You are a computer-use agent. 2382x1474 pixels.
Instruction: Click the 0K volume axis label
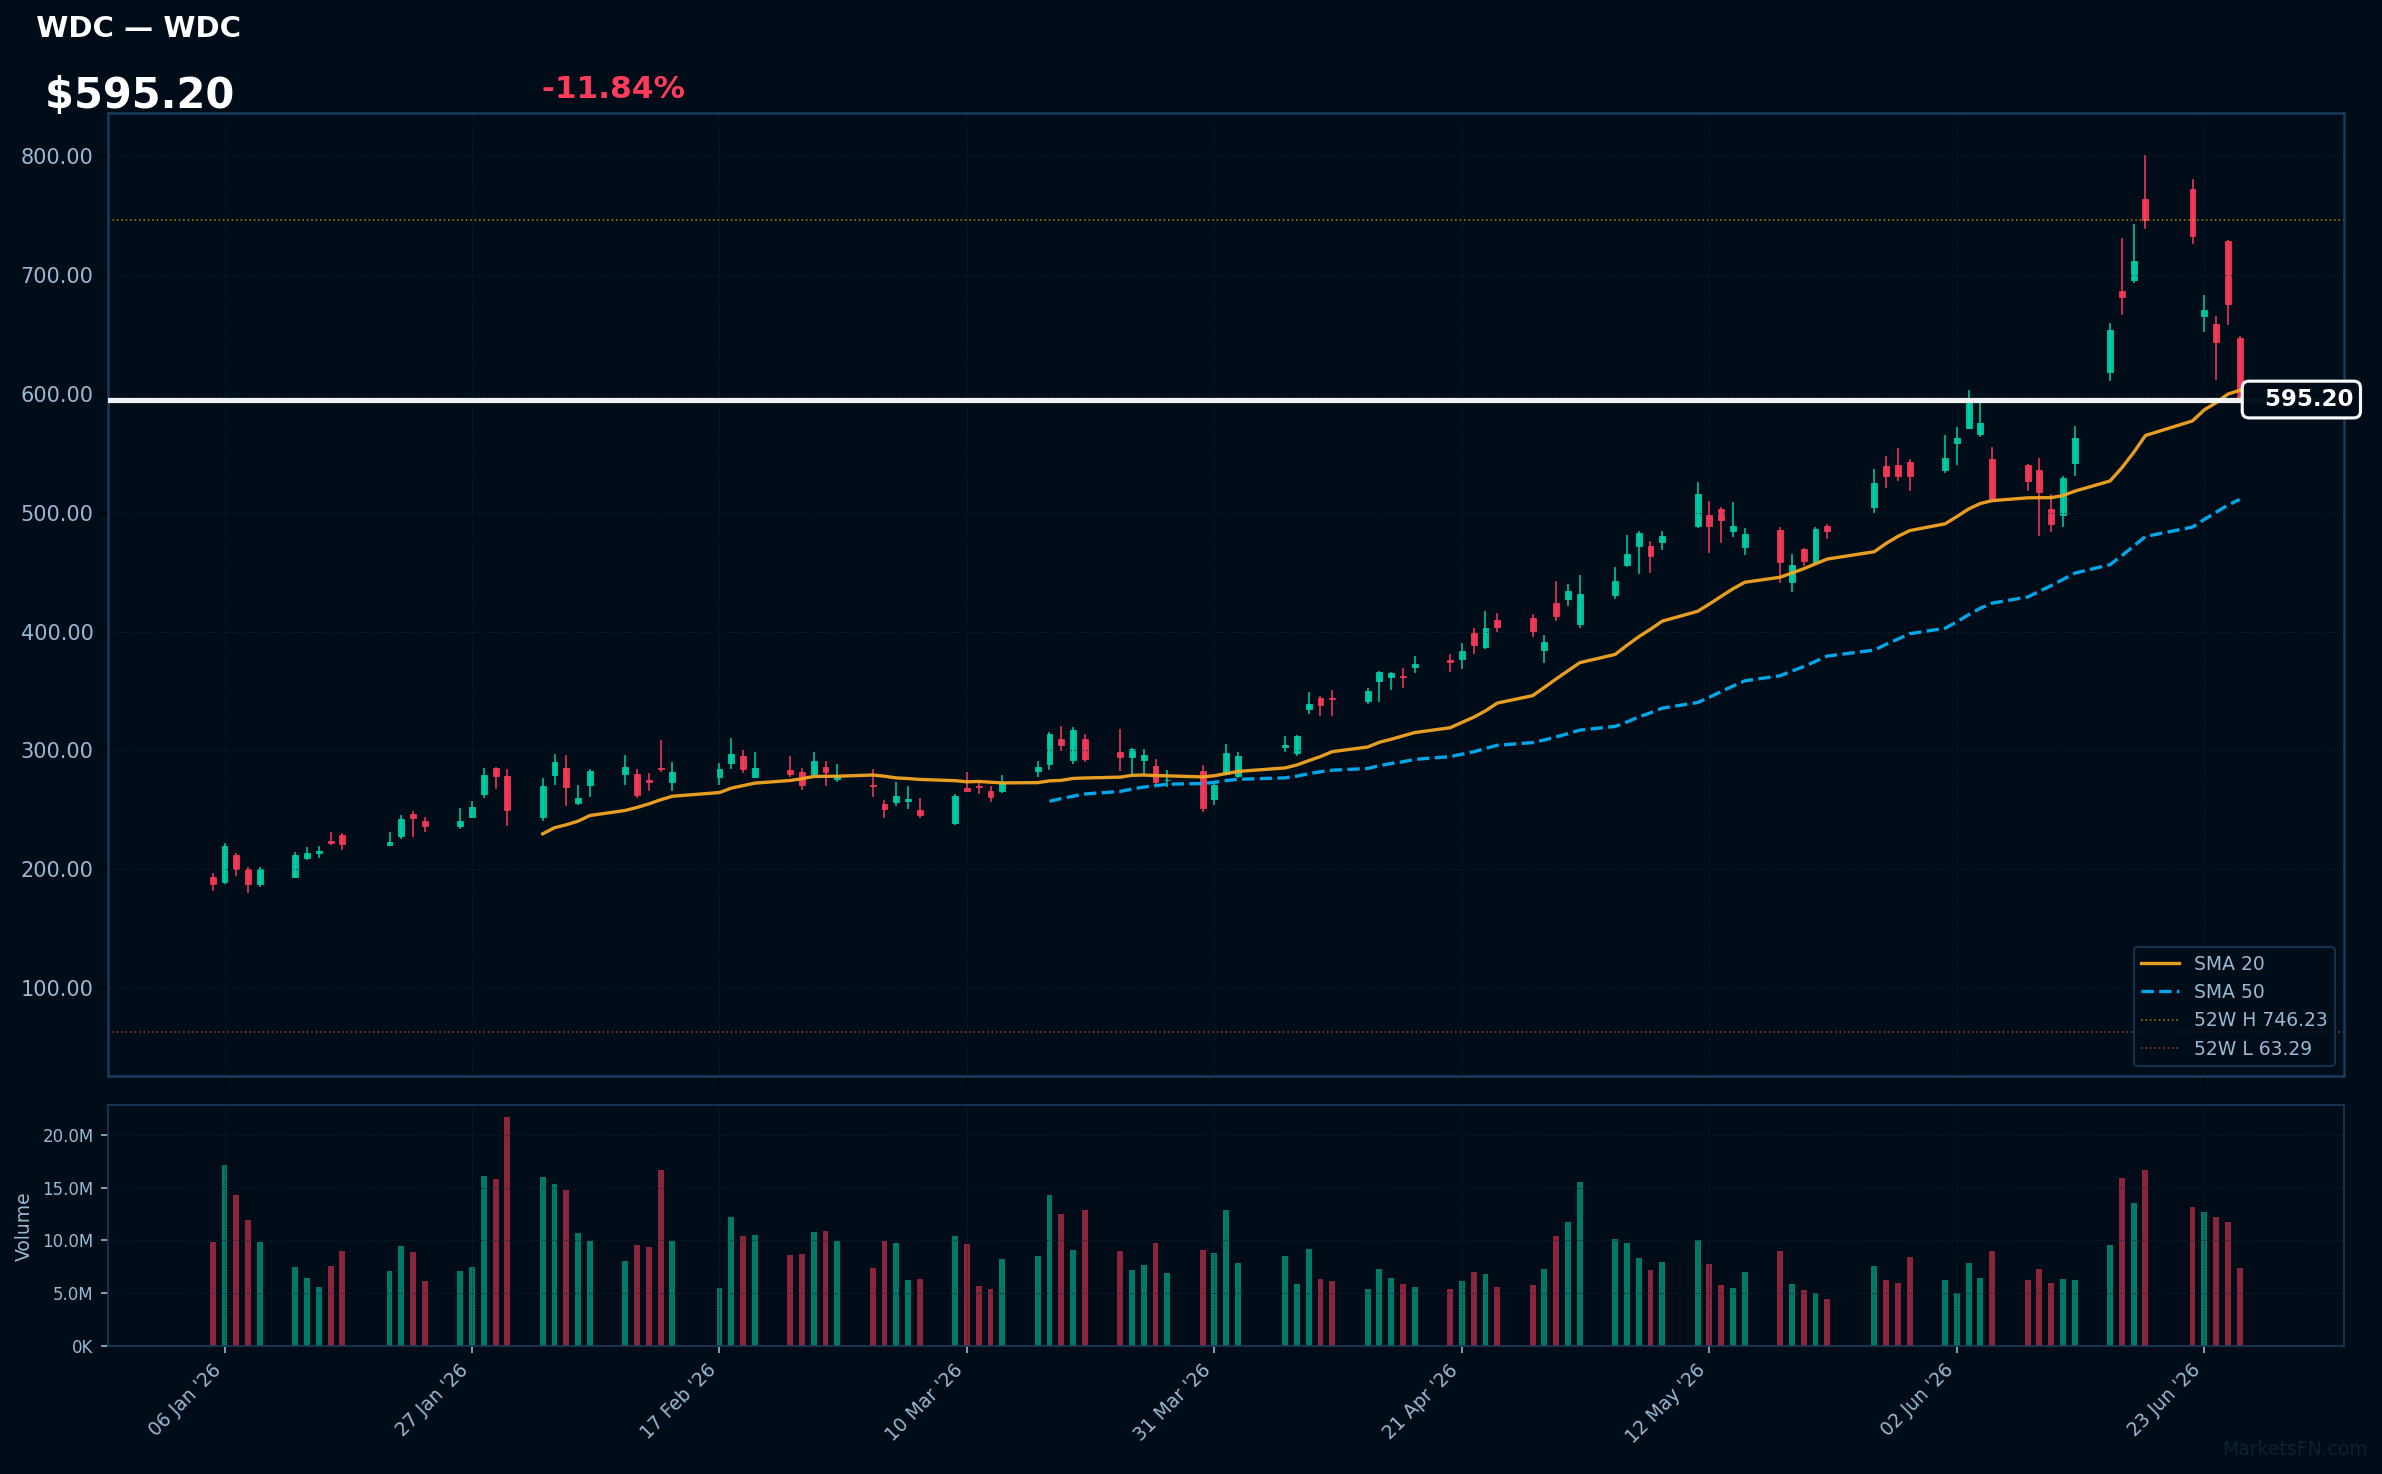click(x=82, y=1347)
